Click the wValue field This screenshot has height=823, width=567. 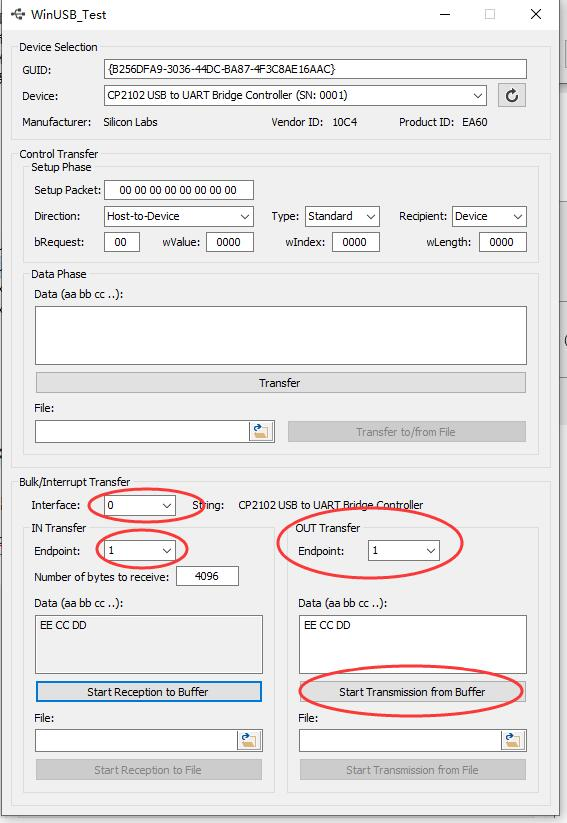pos(229,242)
